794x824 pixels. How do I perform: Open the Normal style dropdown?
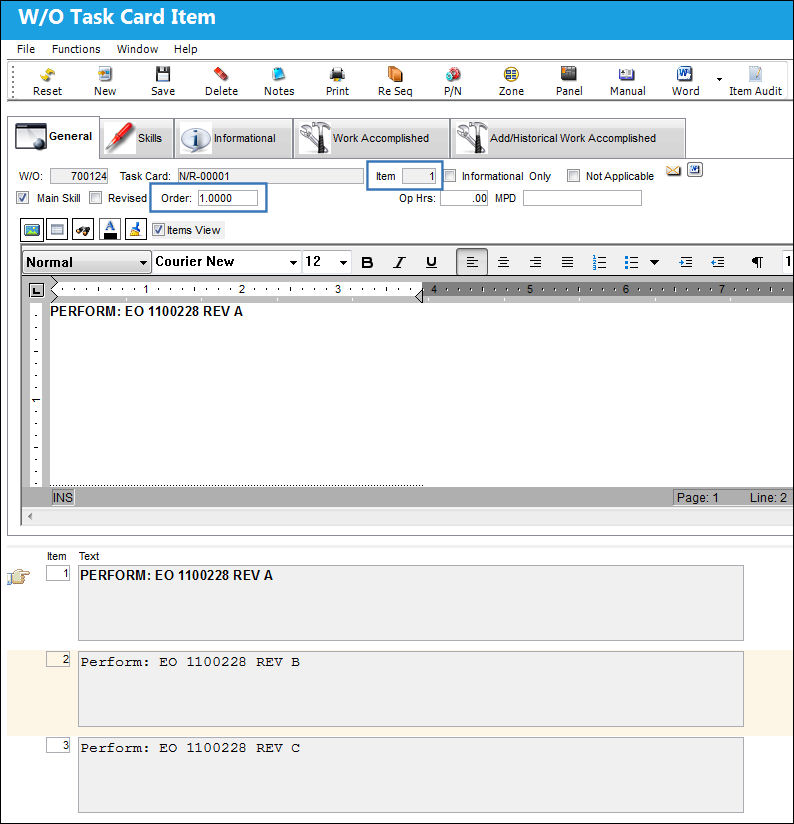pyautogui.click(x=143, y=262)
